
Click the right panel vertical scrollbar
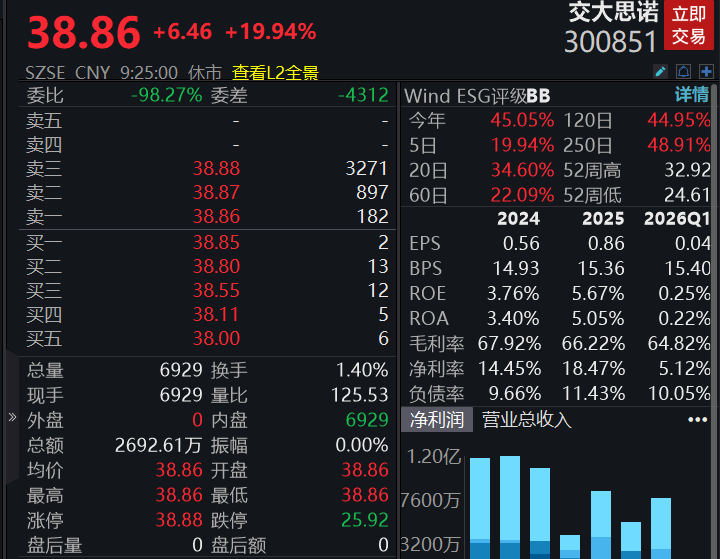714,322
